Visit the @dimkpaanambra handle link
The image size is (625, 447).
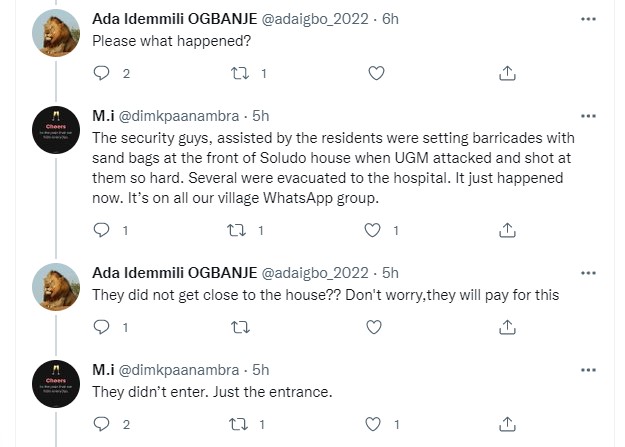point(198,113)
